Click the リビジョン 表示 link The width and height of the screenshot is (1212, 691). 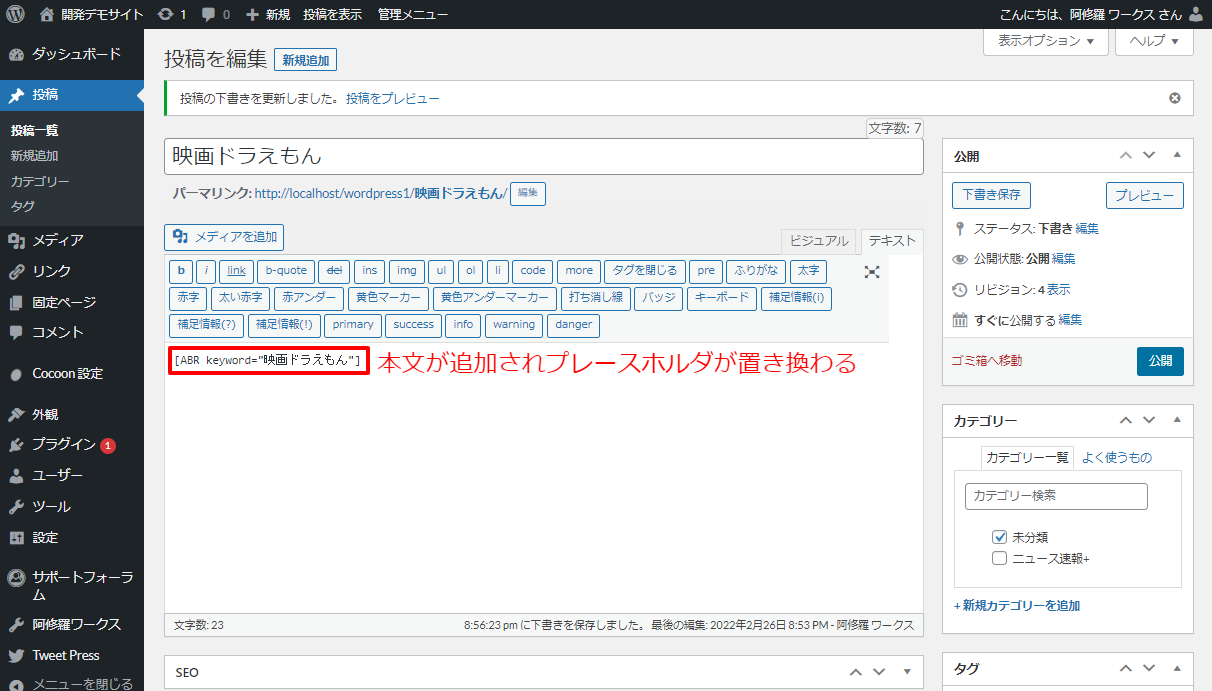(x=1059, y=290)
